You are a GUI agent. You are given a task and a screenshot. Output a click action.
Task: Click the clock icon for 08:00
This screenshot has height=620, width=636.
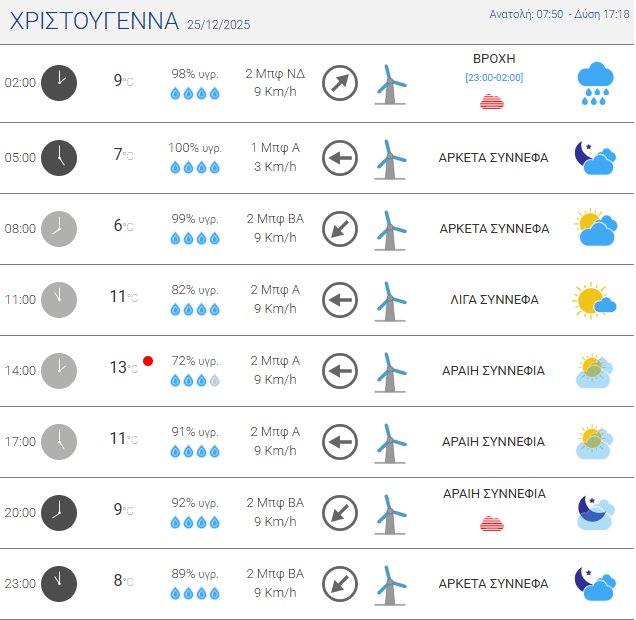59,229
